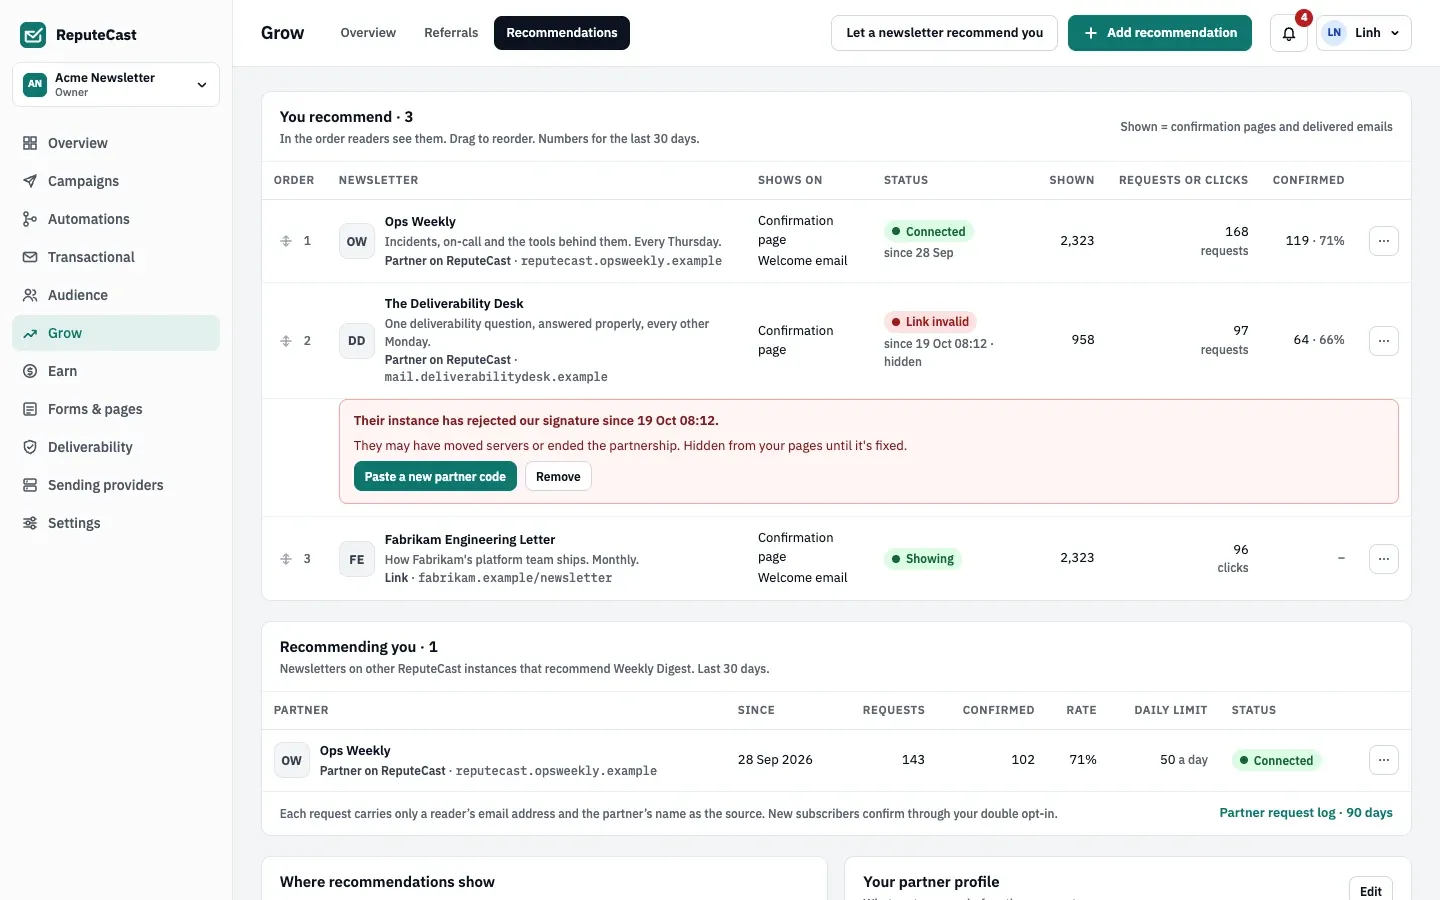Open the Linh user menu

(x=1364, y=33)
